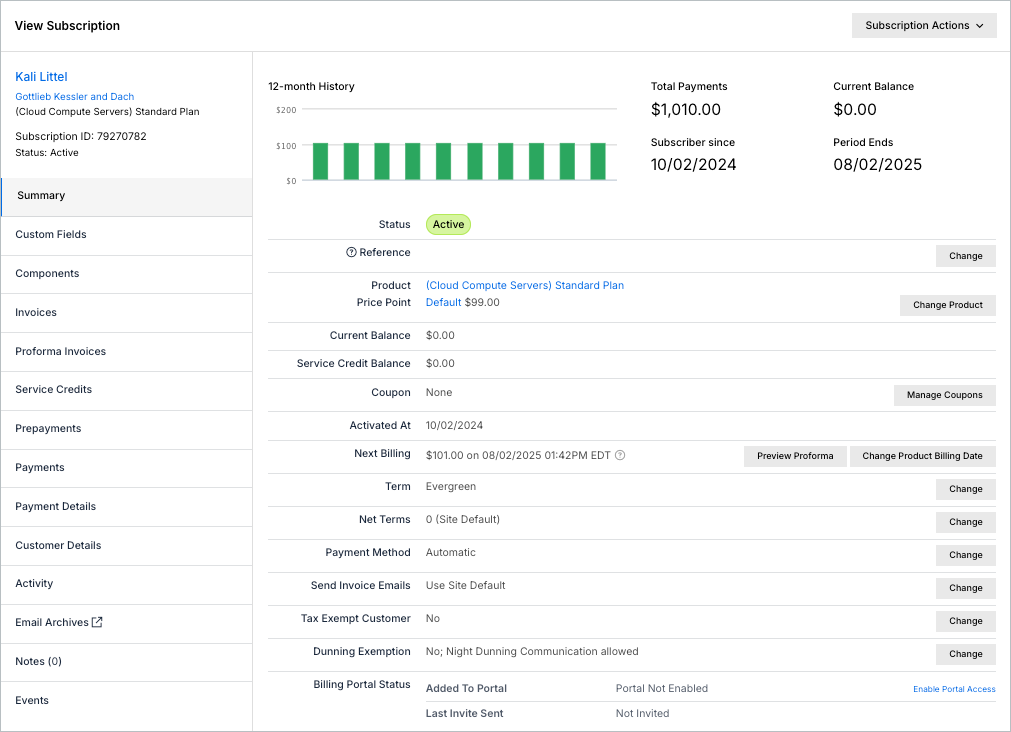
Task: Click the $101.00 on 08/02/2025 next billing value
Action: point(518,455)
